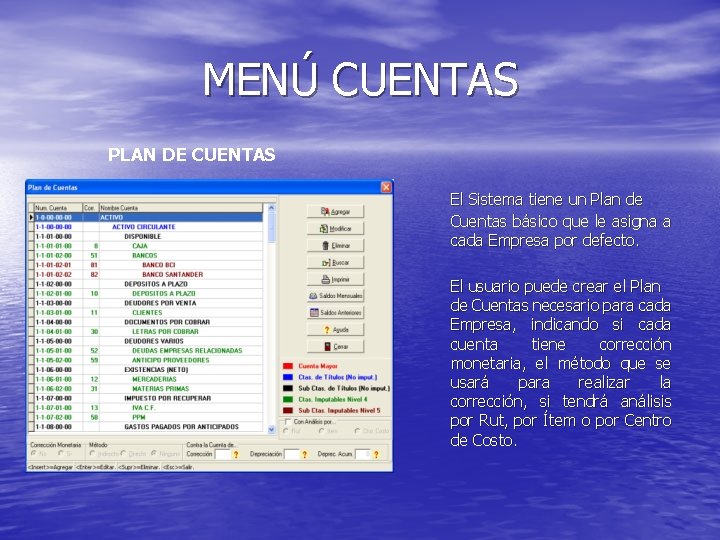
Task: Open Saldos Anteriores
Action: coord(335,313)
